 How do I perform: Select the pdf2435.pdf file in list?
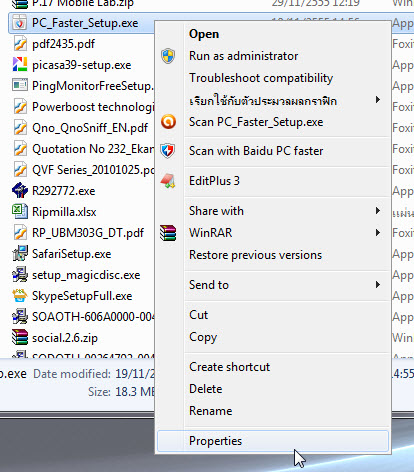tap(63, 44)
